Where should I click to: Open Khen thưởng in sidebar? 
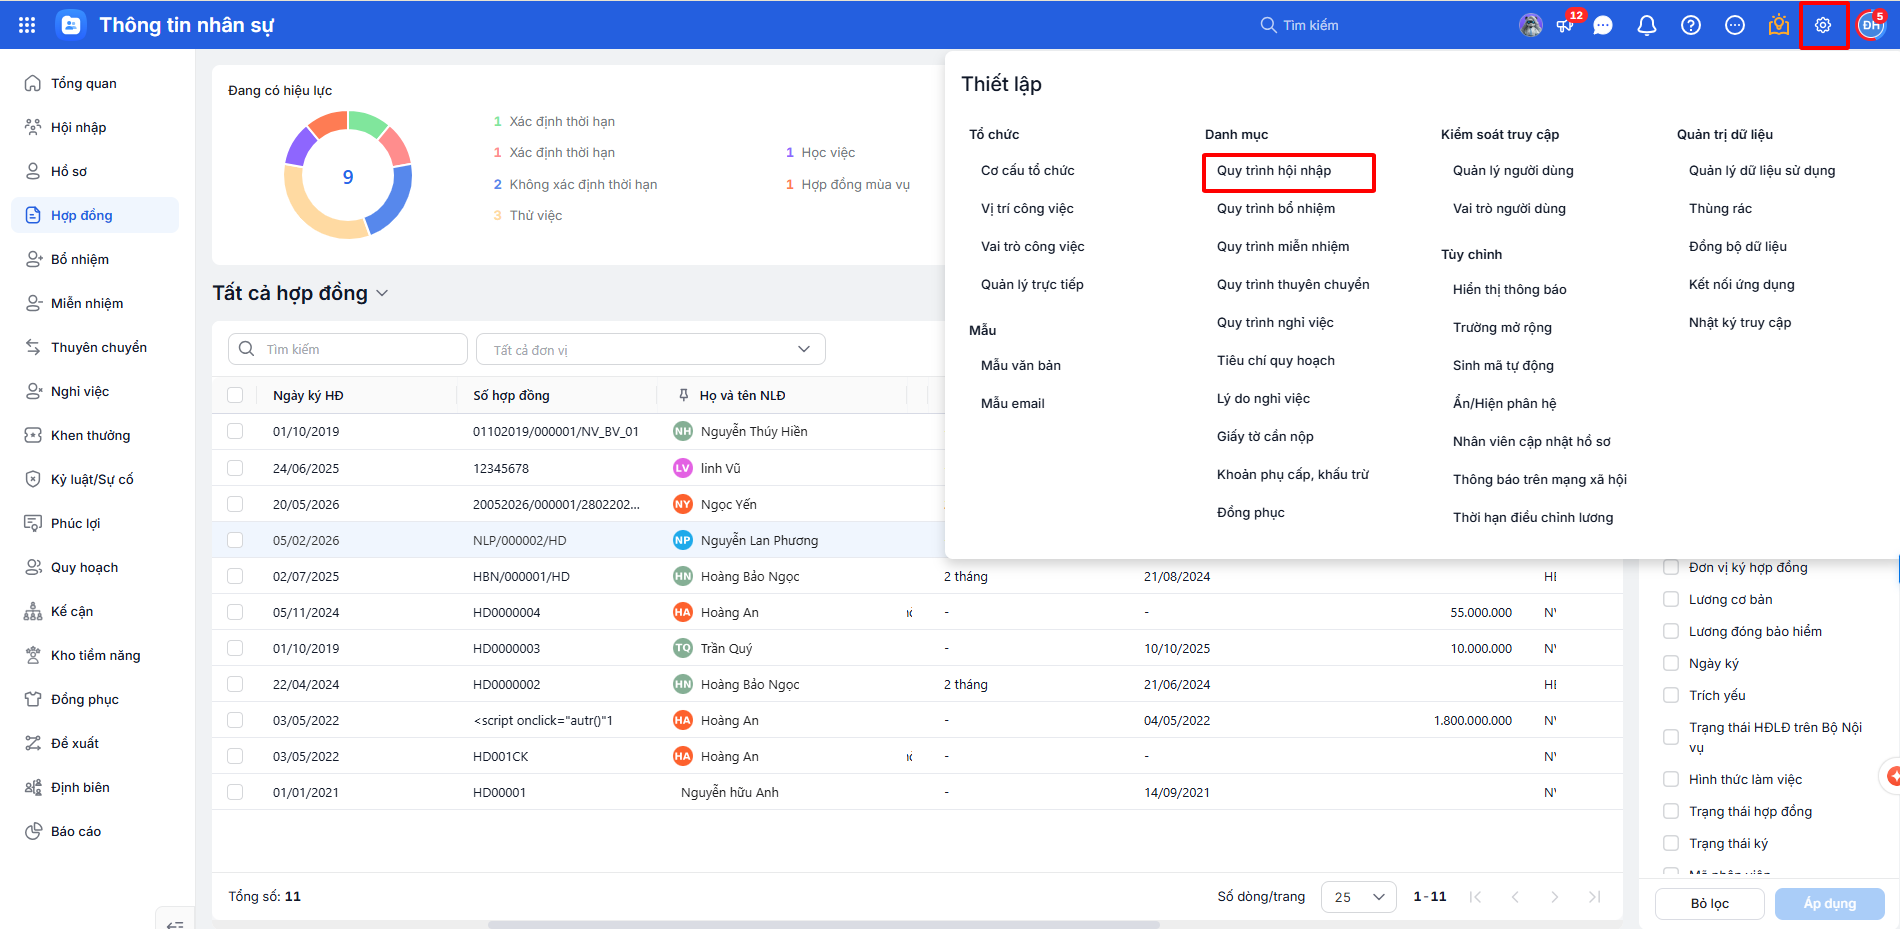[95, 435]
